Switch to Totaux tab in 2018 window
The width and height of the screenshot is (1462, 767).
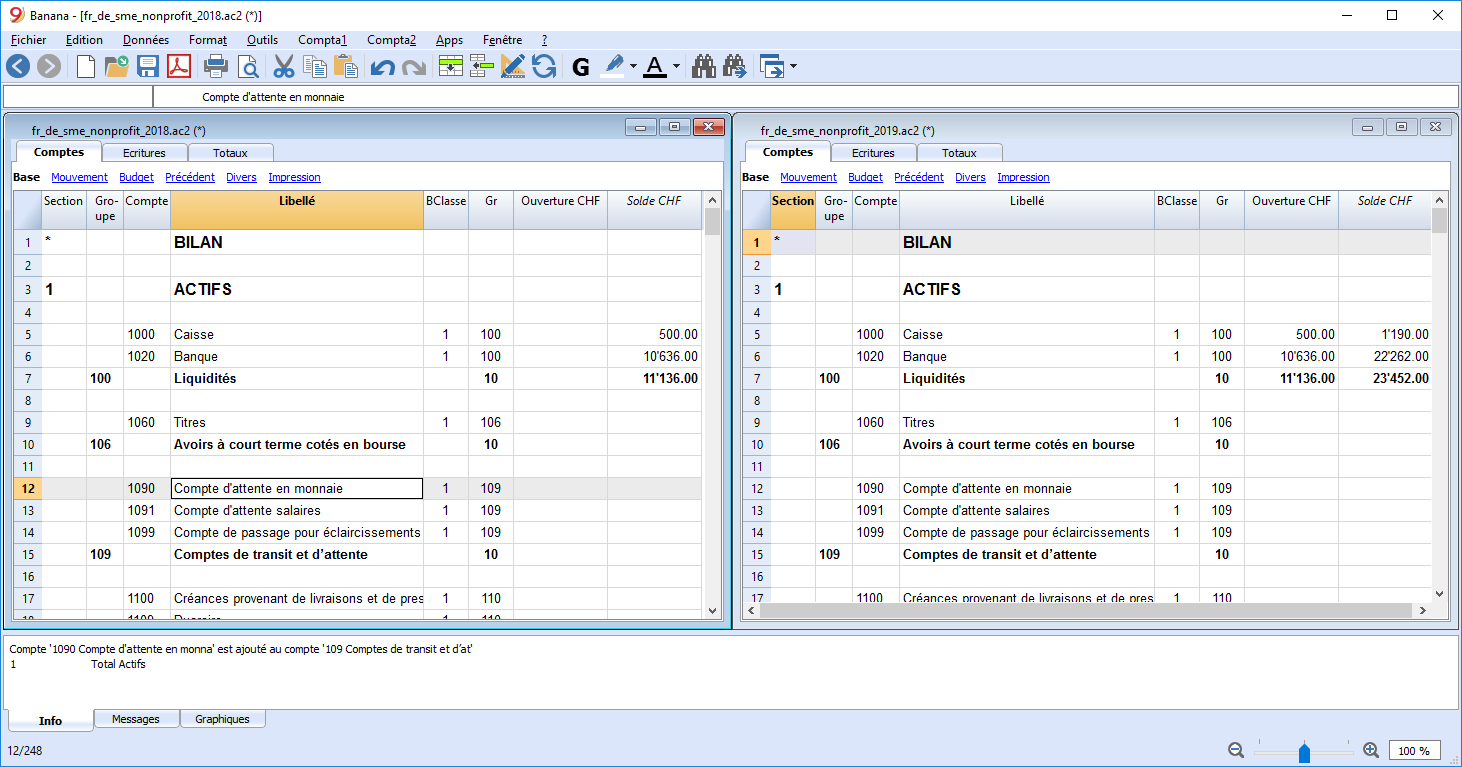pos(230,153)
